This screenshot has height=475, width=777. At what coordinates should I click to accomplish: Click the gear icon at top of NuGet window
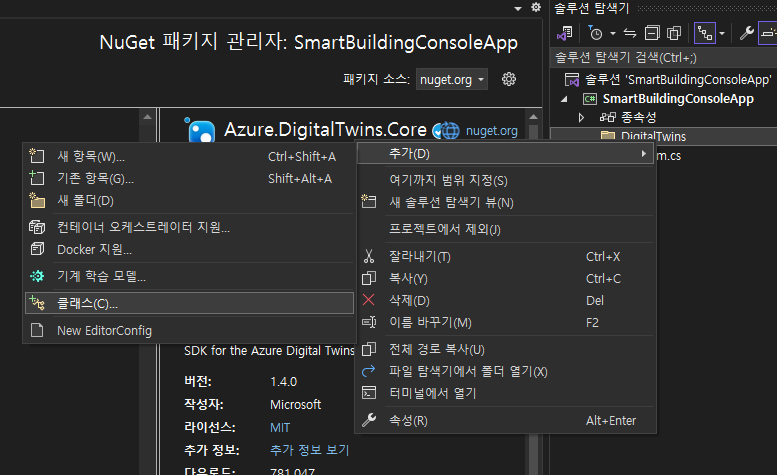536,7
